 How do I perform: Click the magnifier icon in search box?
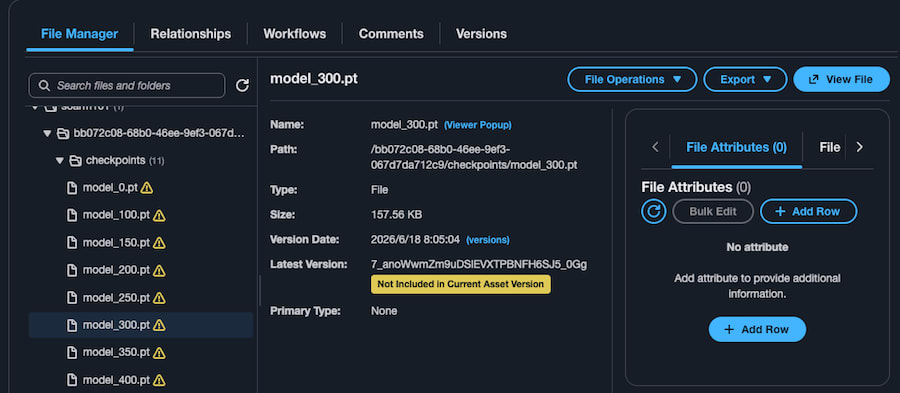coord(44,85)
